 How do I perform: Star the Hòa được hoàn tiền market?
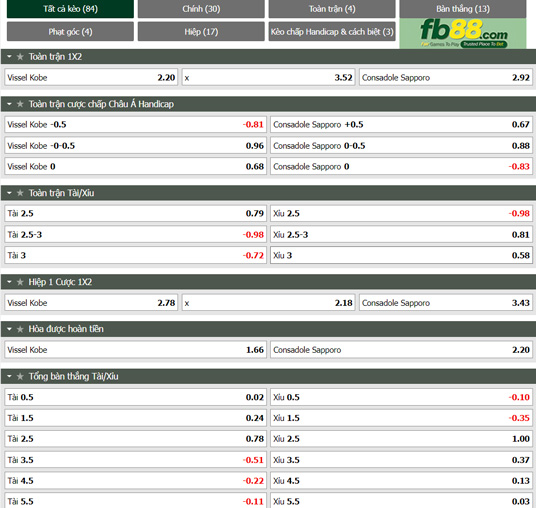(20, 329)
